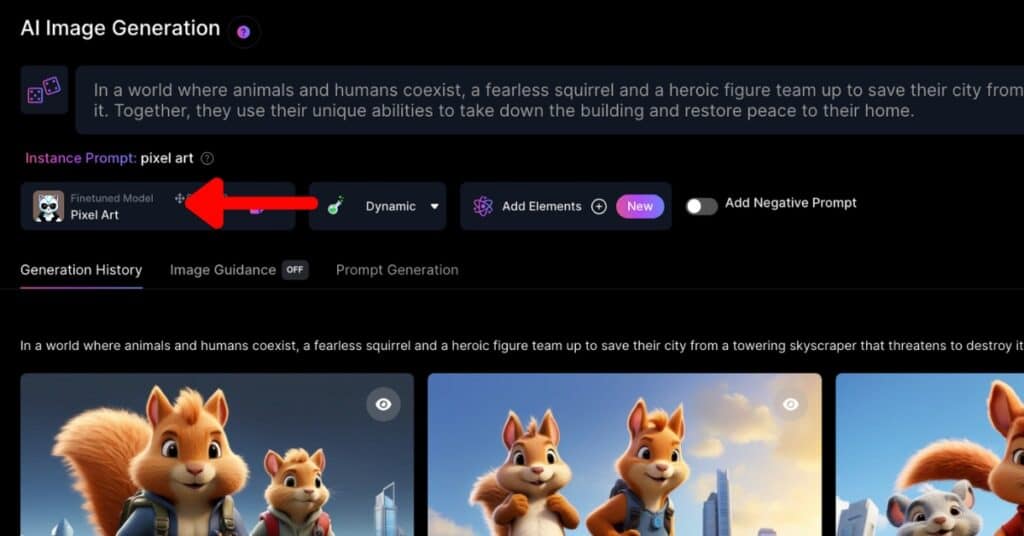Viewport: 1024px width, 536px height.
Task: Click inside the prompt text field
Action: coord(550,100)
